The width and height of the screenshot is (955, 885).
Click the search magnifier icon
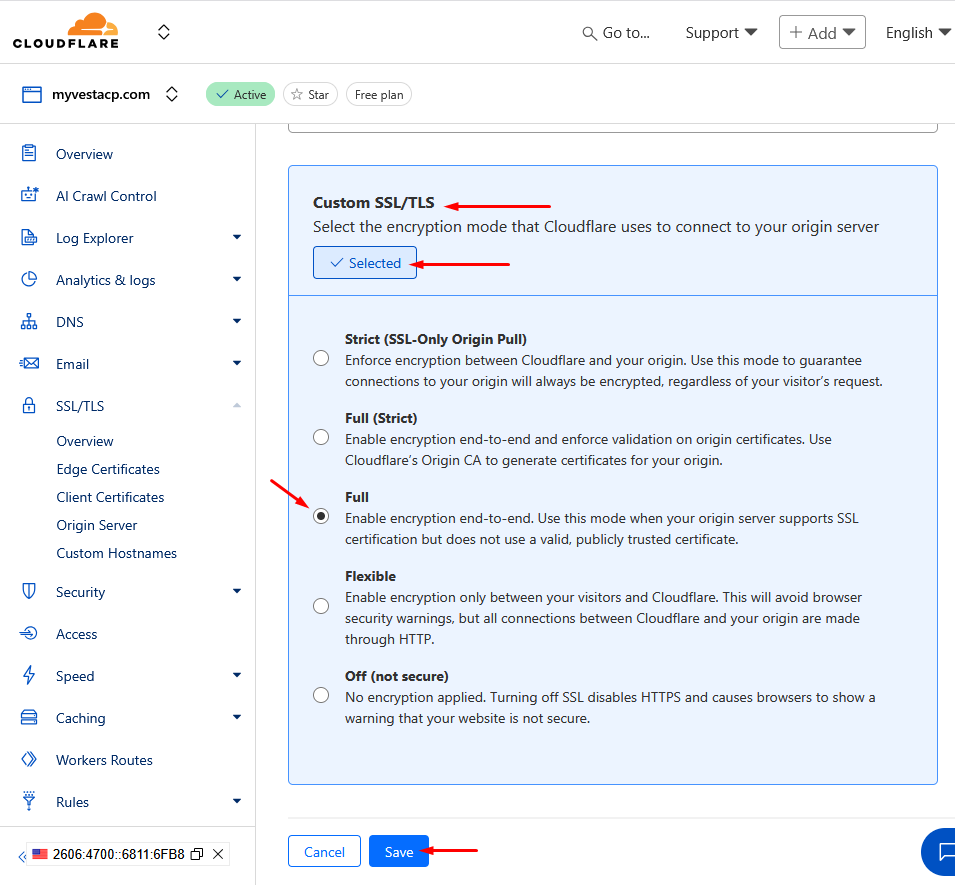[x=589, y=33]
